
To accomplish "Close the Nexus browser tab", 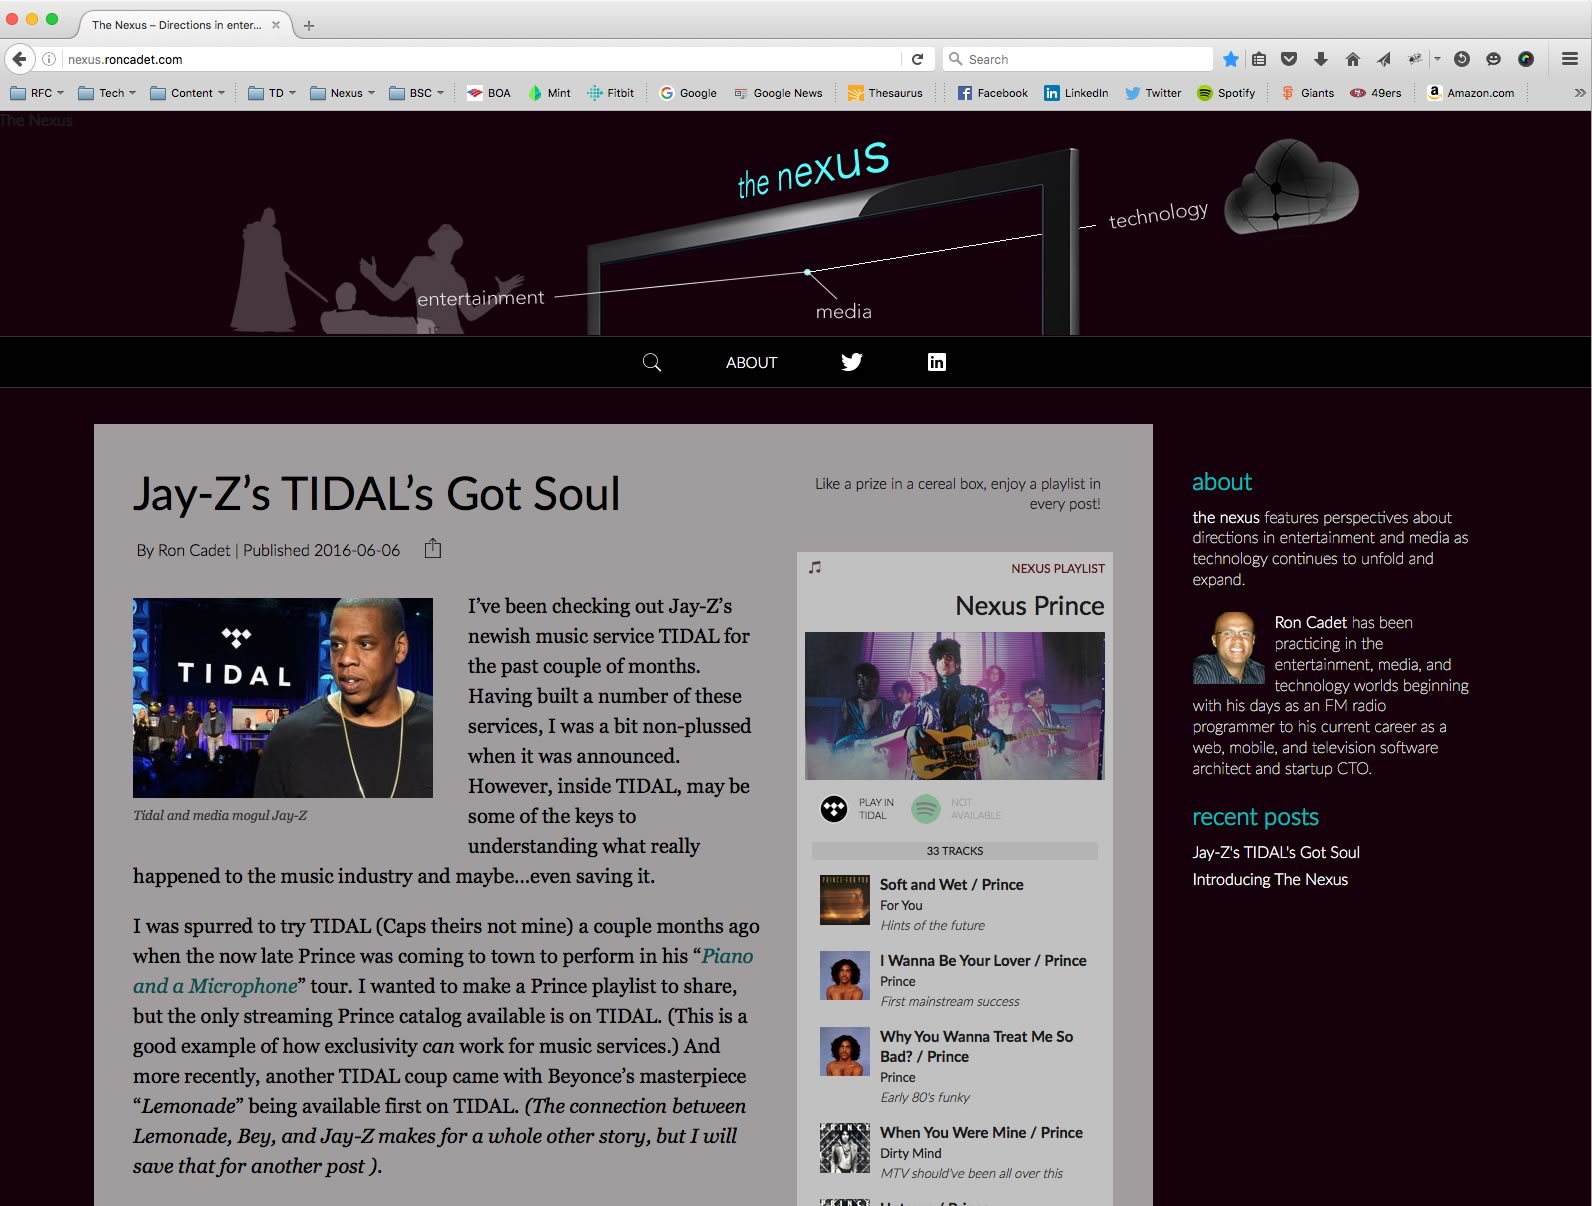I will (276, 25).
